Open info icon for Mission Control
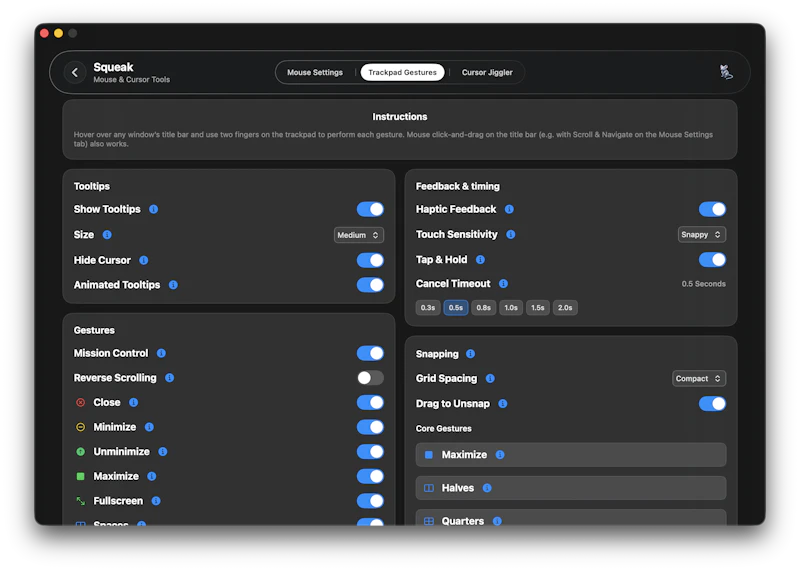This screenshot has width=800, height=571. [161, 353]
